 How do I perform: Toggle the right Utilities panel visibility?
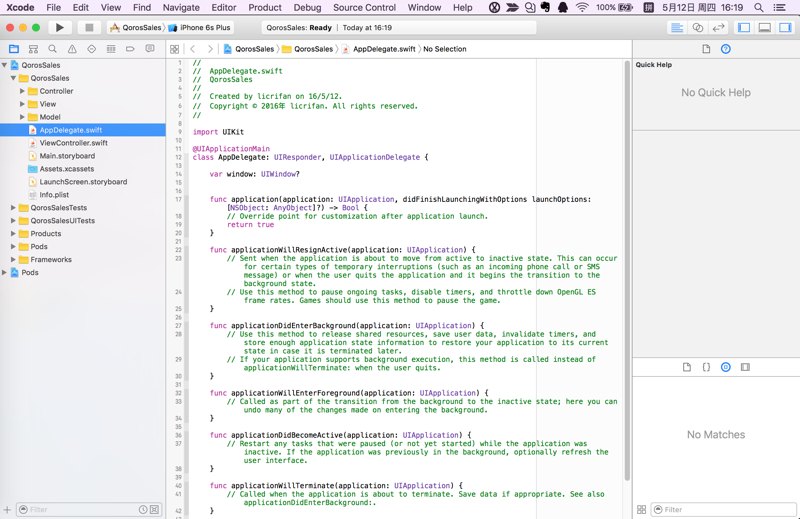[x=785, y=28]
